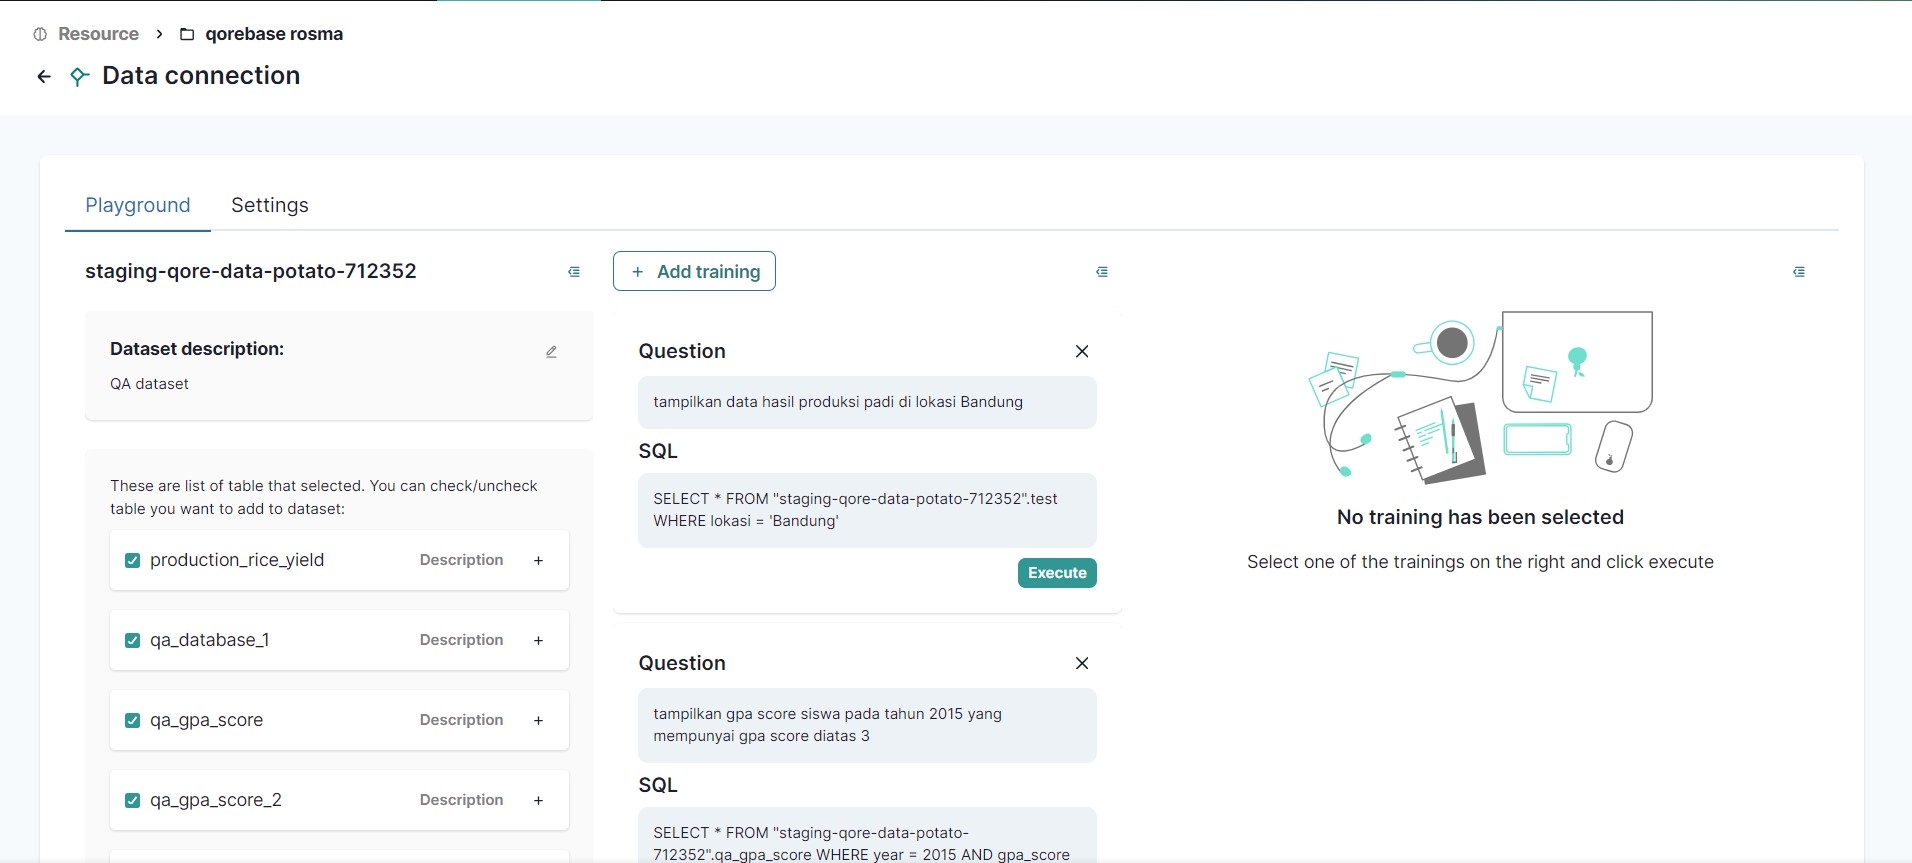Remove the Bandung rice production question
Screen dimensions: 1912x863
pyautogui.click(x=1081, y=351)
